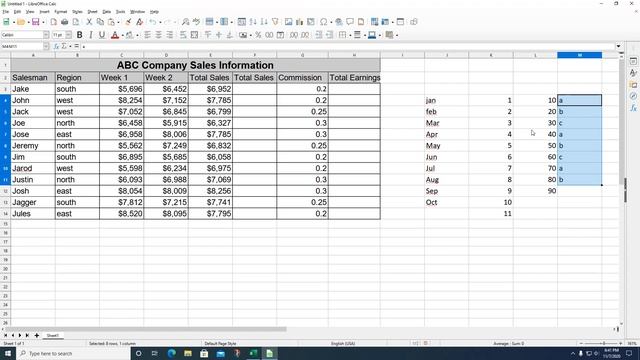This screenshot has width=640, height=360.
Task: Open Microsoft Edge from the taskbar
Action: (x=171, y=353)
